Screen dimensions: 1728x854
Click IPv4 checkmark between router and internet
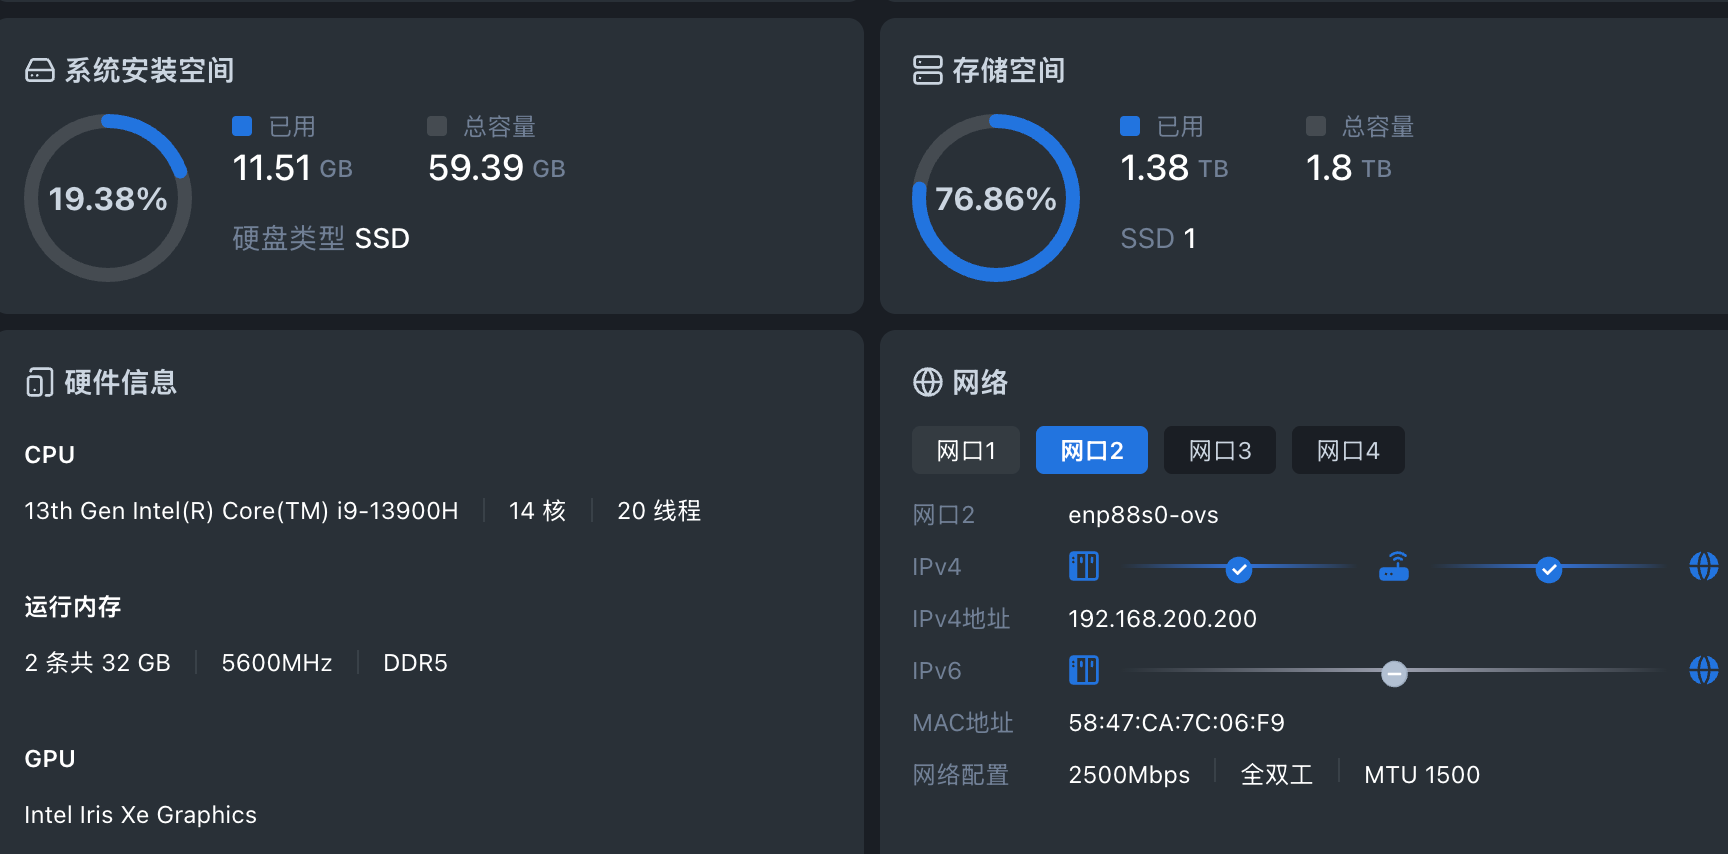[x=1549, y=569]
